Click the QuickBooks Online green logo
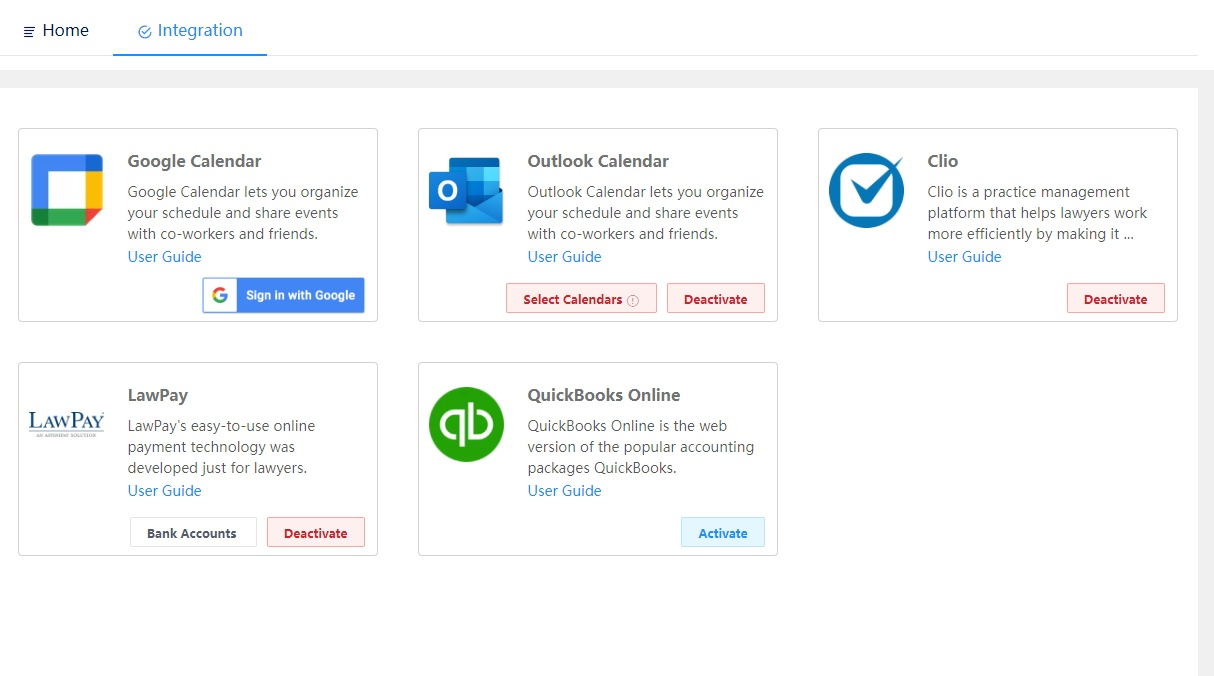1214x676 pixels. pyautogui.click(x=466, y=424)
